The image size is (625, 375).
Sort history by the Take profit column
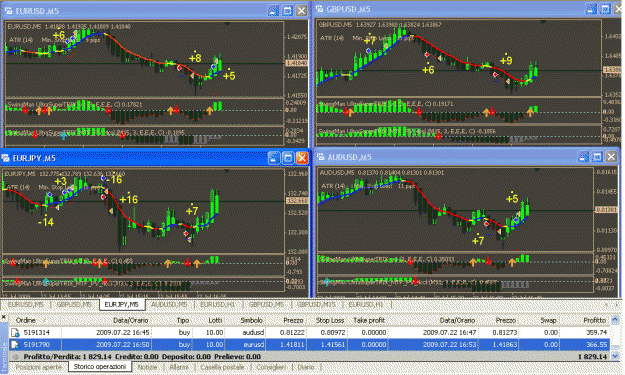pos(369,320)
